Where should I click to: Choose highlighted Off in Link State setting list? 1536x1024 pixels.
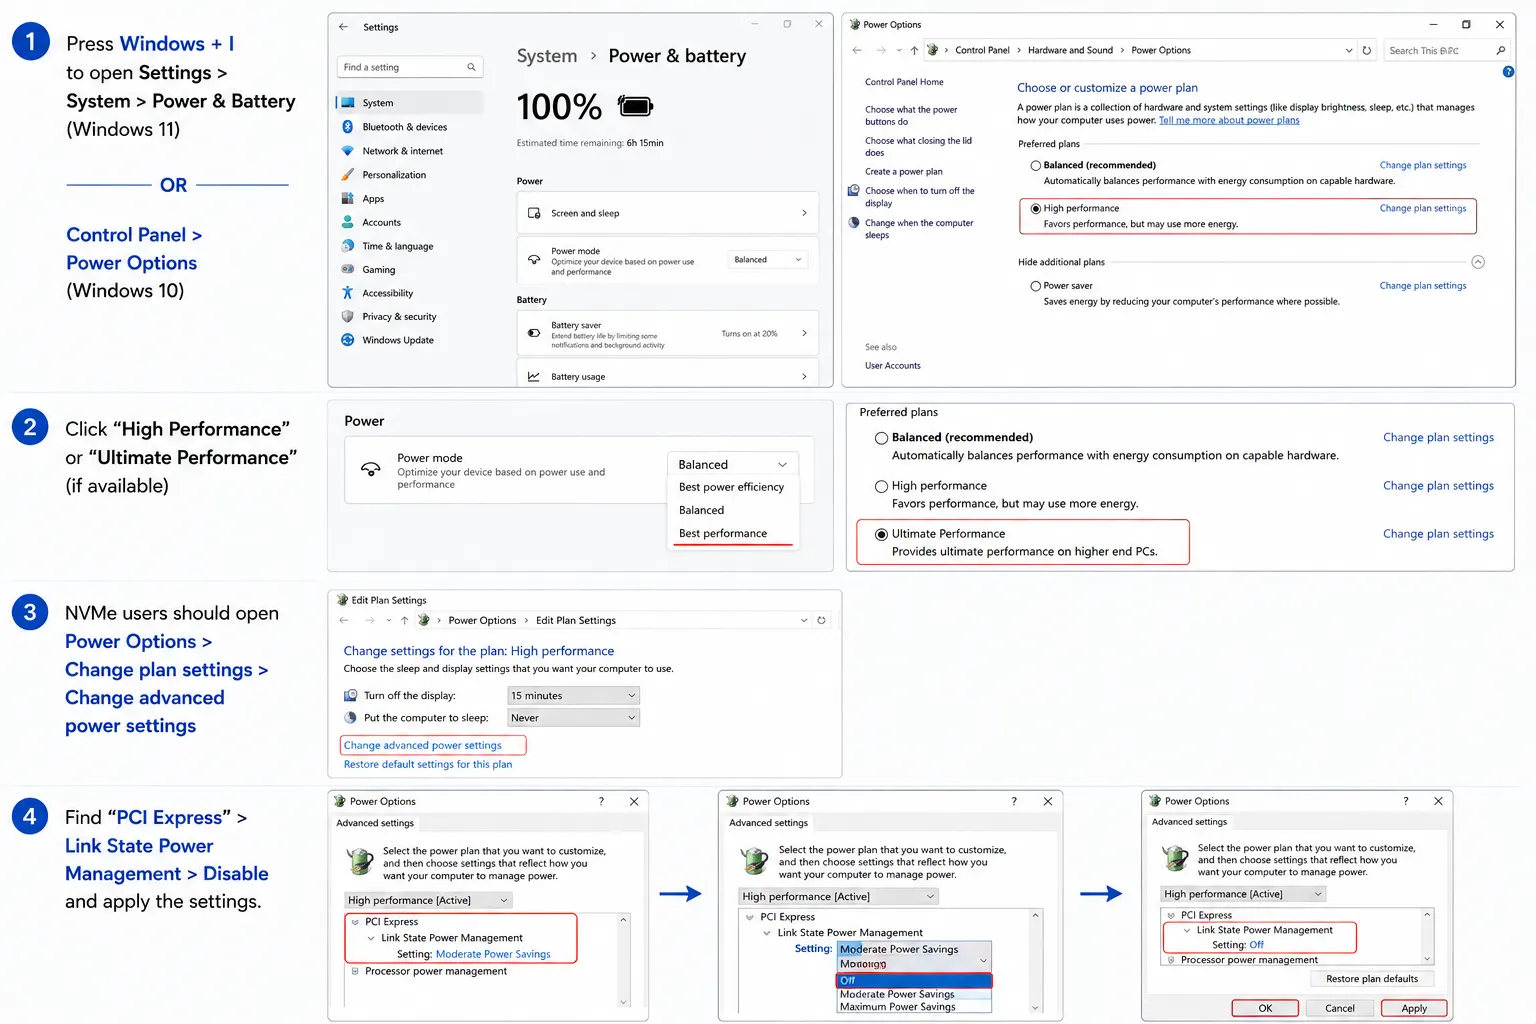pos(914,981)
